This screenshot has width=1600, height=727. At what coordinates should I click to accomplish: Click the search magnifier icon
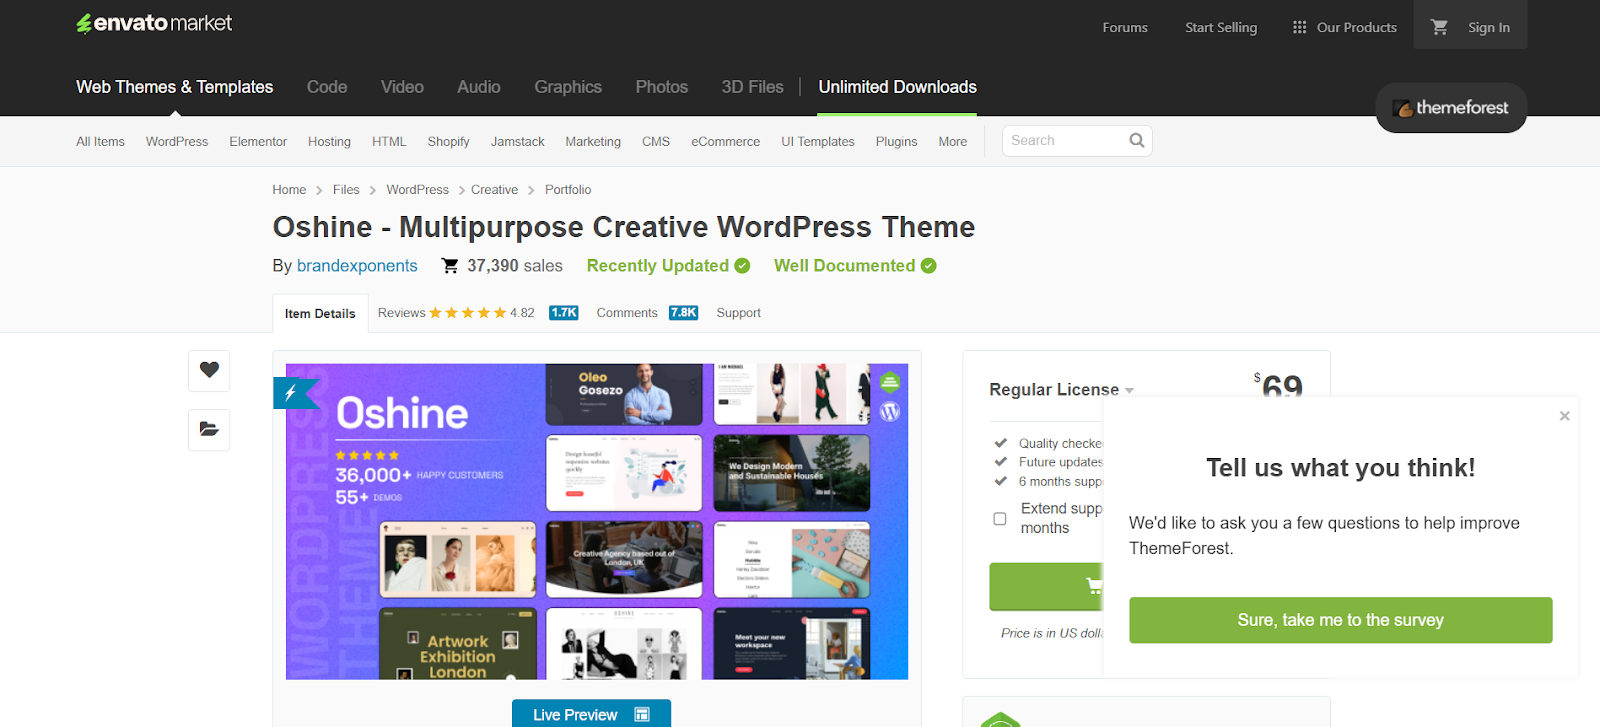(1136, 141)
